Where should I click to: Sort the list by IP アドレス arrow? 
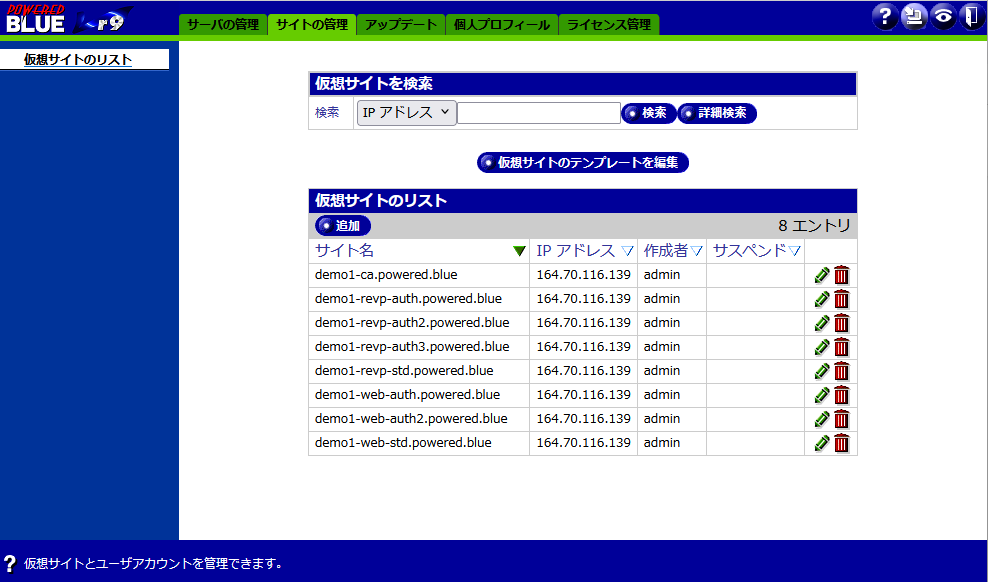click(627, 251)
